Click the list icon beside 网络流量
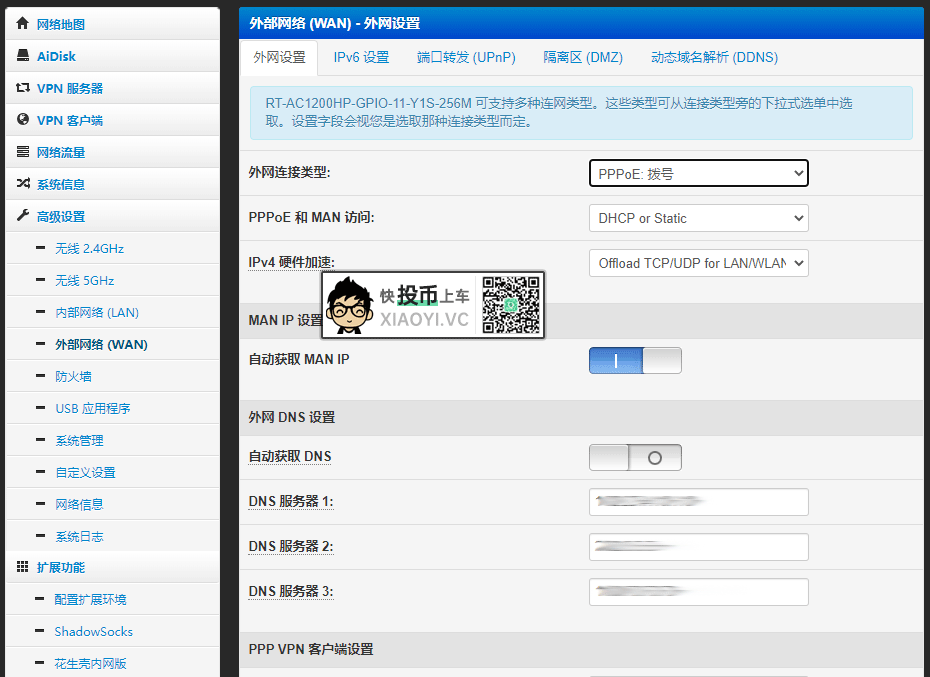Screen dimensions: 930x677 pyautogui.click(x=23, y=151)
